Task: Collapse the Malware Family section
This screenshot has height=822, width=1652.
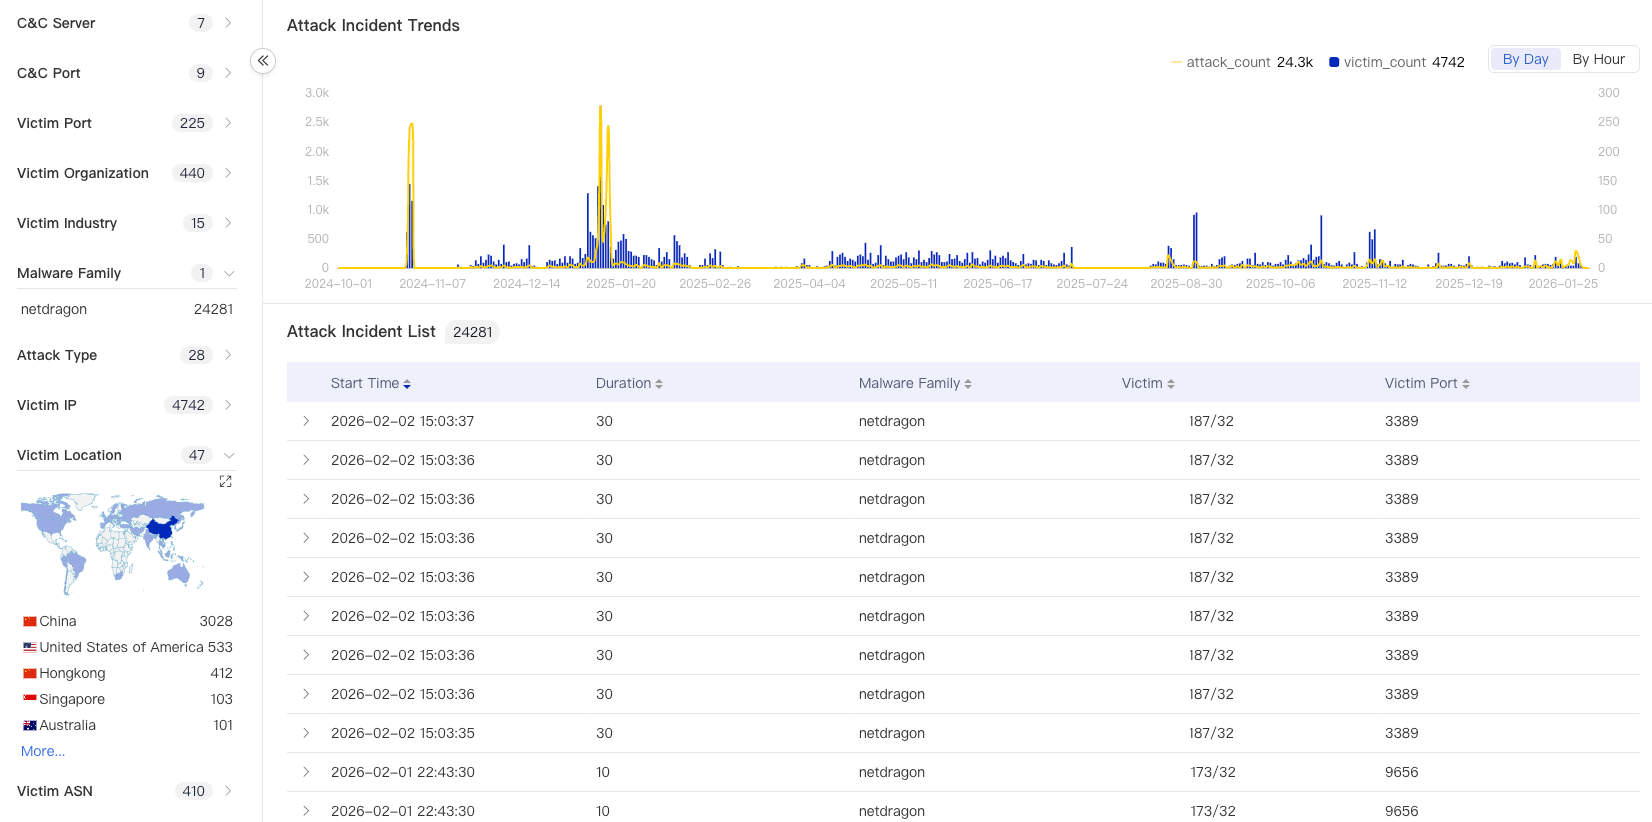Action: click(x=229, y=273)
